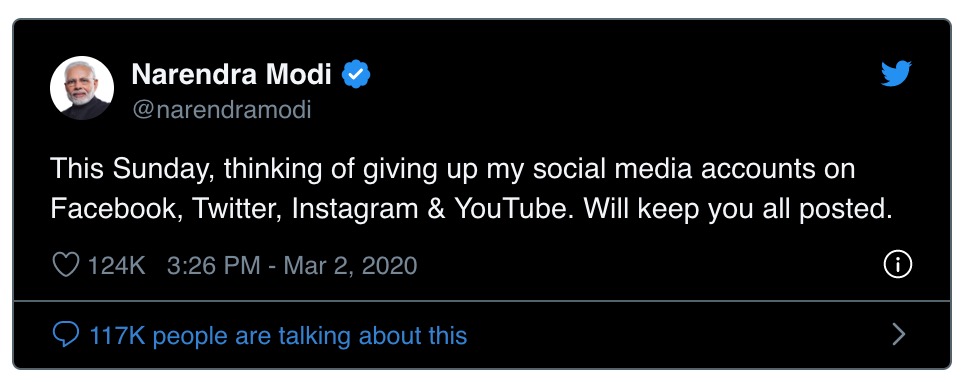Screen dimensions: 968x392
Task: Open the Twitter Ads info circle icon
Action: coord(898,265)
